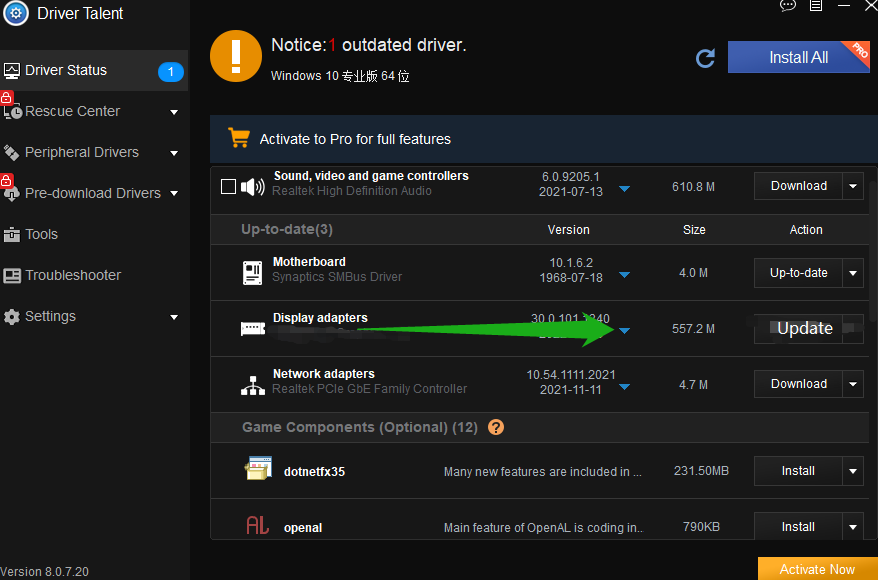
Task: Click the refresh rescan icon
Action: [705, 58]
